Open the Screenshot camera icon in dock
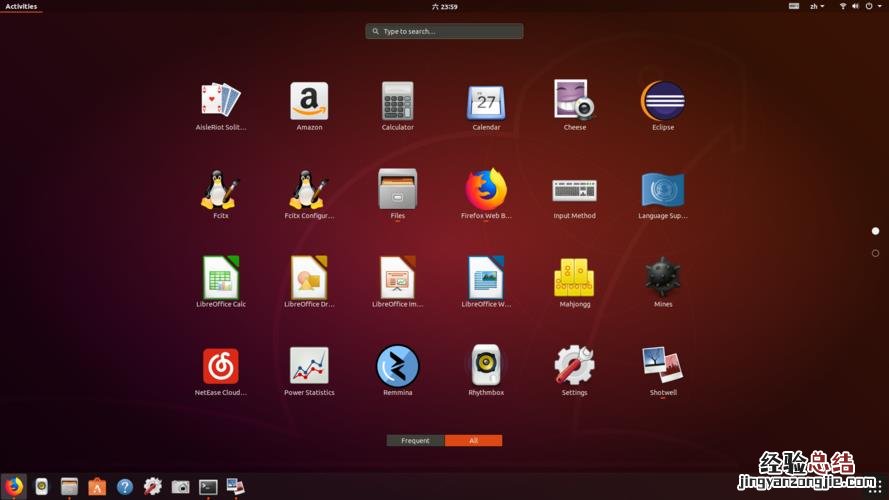Image resolution: width=889 pixels, height=500 pixels. (x=180, y=486)
